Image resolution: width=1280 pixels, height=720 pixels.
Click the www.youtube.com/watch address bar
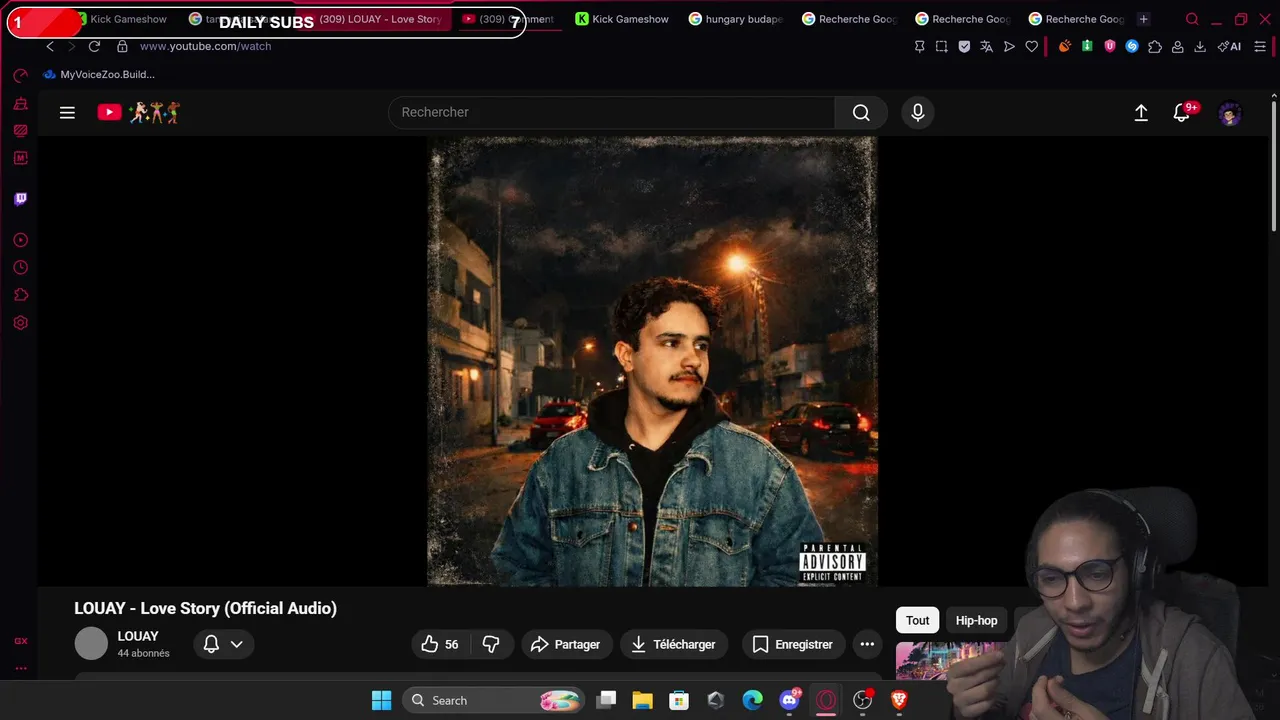click(205, 46)
